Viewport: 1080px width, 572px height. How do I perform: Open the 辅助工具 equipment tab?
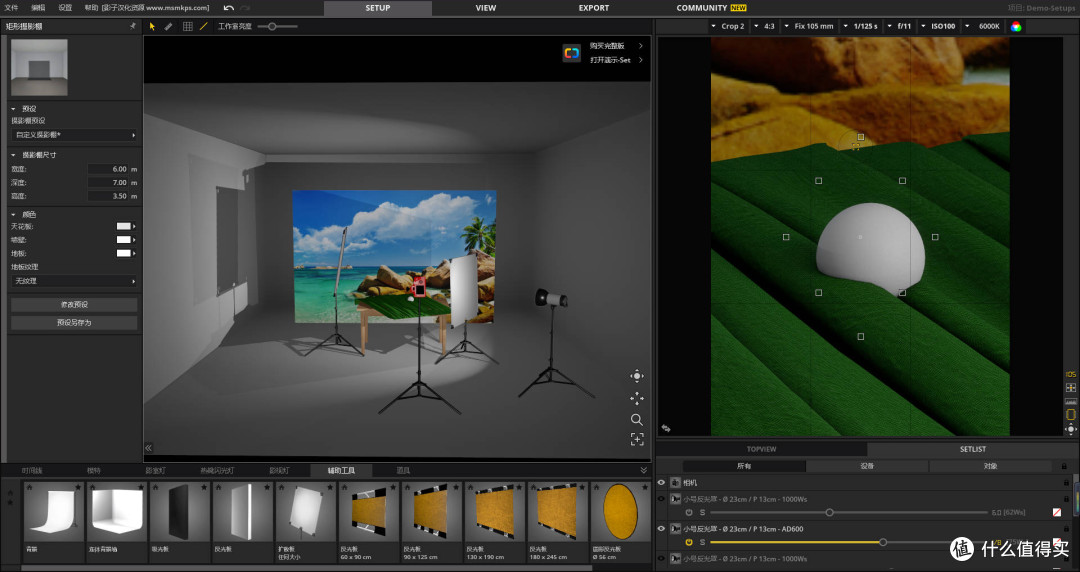[341, 471]
